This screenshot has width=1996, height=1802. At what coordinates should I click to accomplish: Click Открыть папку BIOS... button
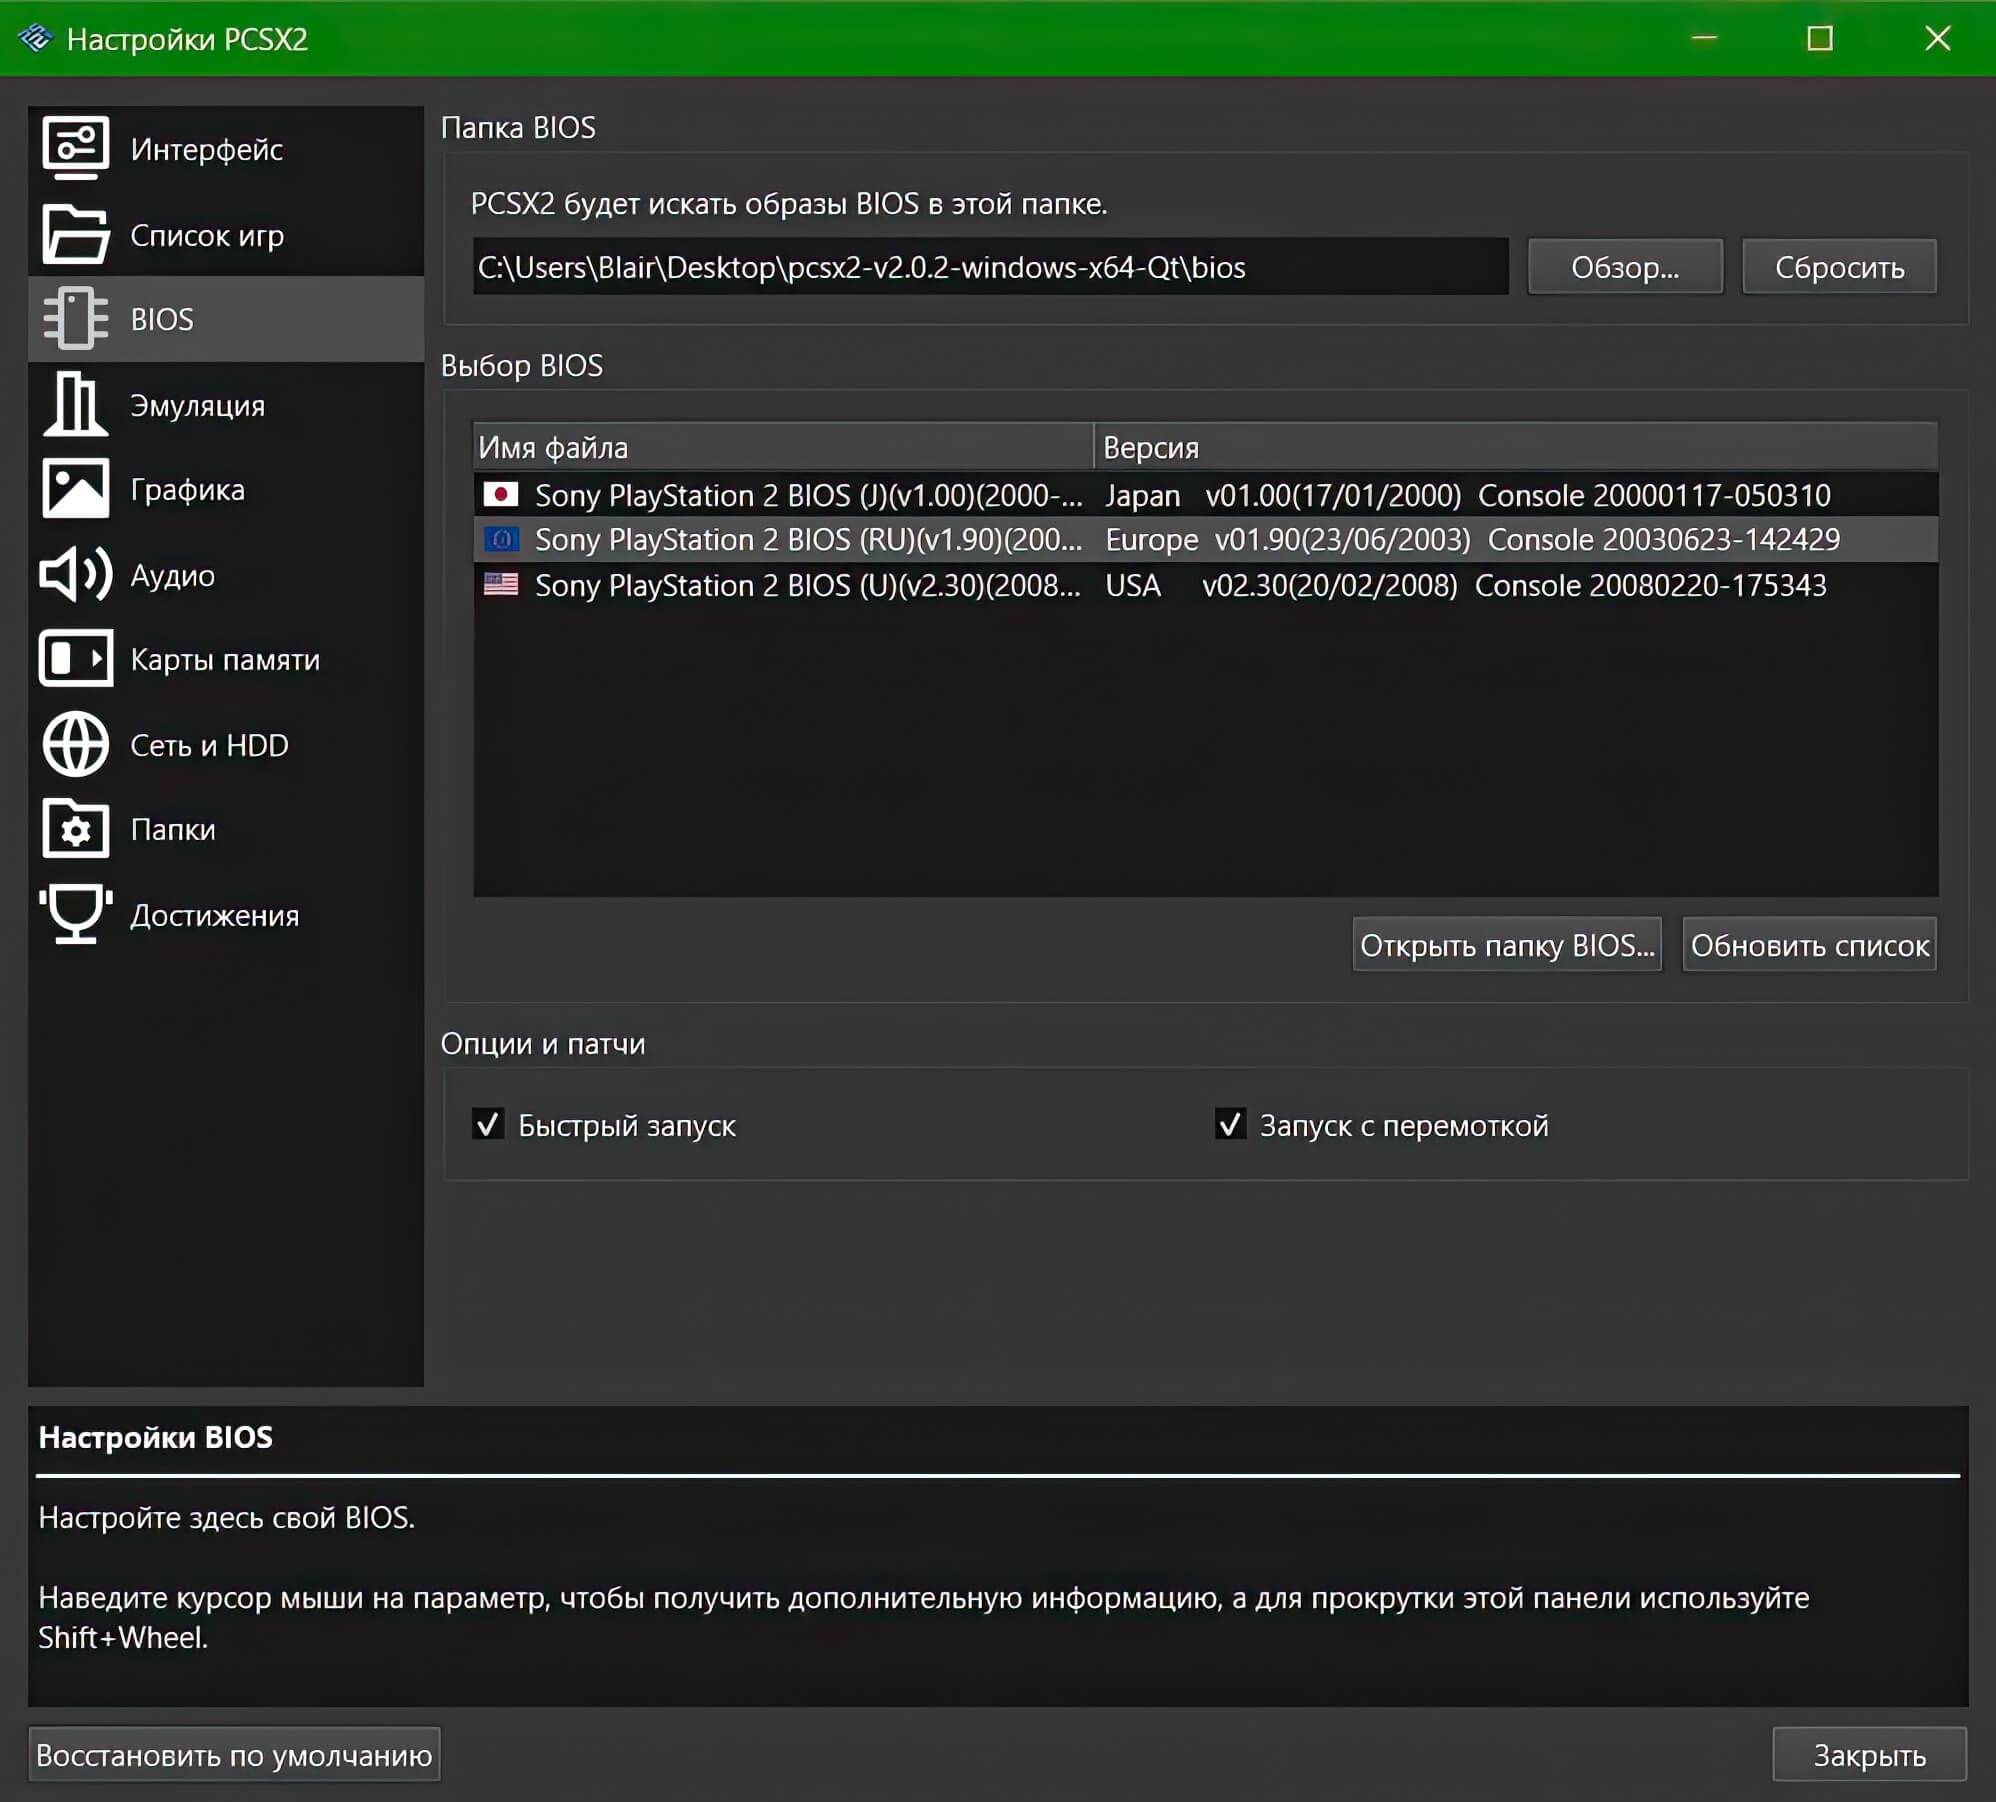[1507, 944]
